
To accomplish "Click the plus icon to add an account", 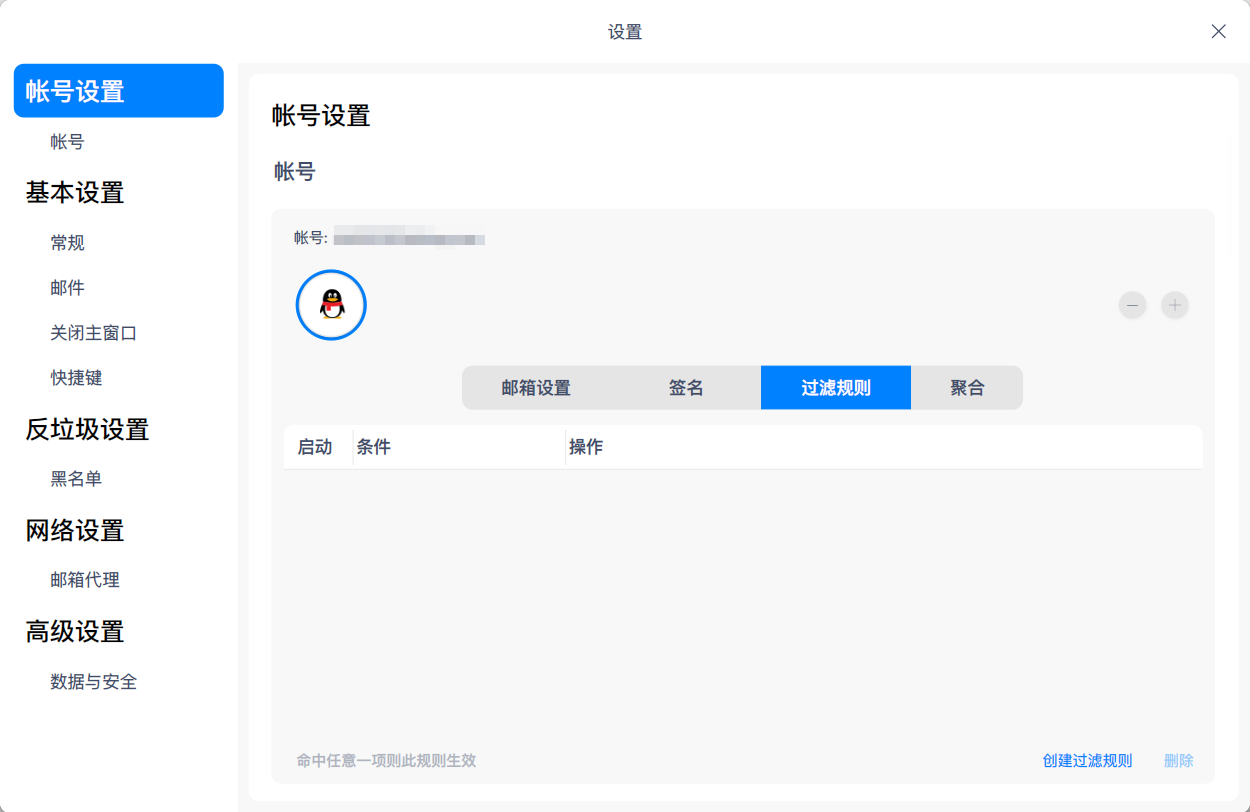I will [x=1174, y=305].
